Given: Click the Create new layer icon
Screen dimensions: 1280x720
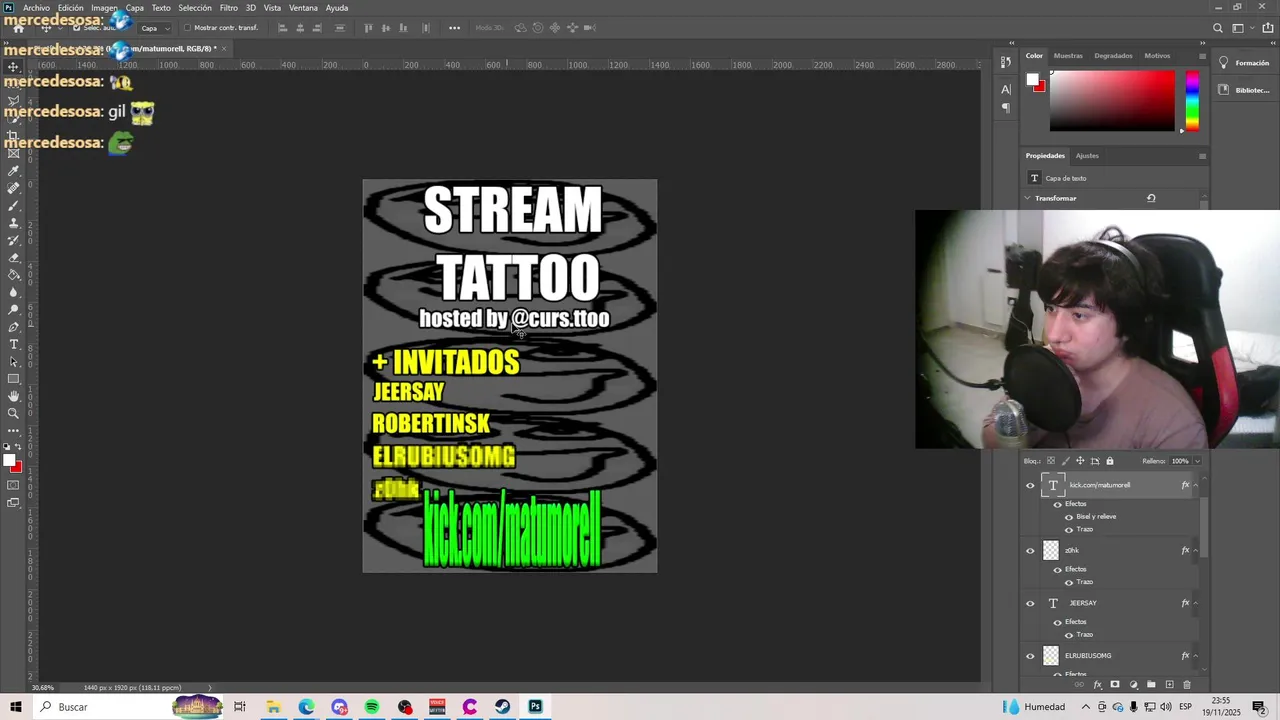Looking at the screenshot, I should pos(1169,685).
